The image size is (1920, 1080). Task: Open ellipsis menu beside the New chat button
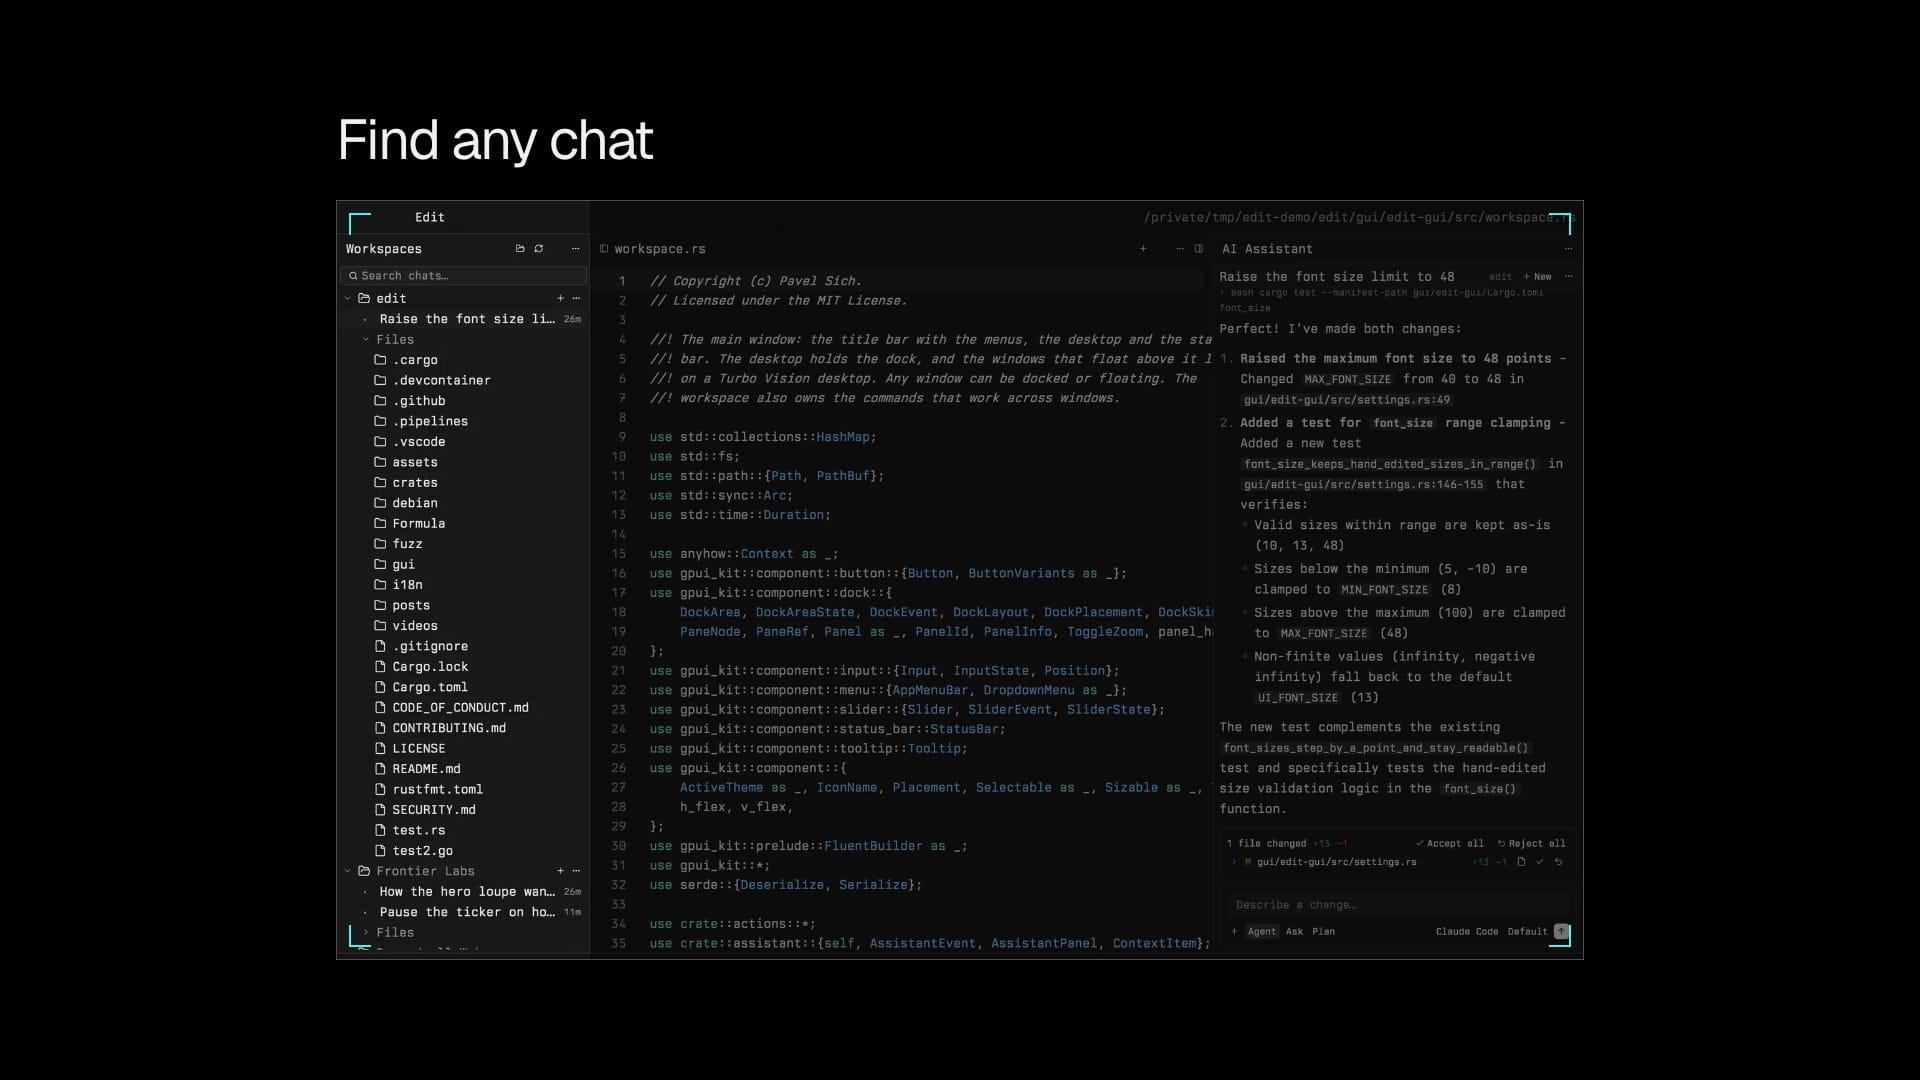pyautogui.click(x=1568, y=277)
